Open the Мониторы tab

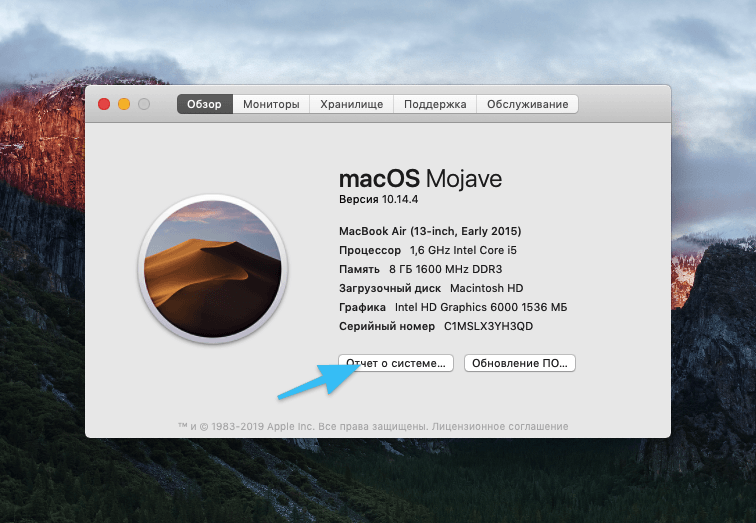coord(271,104)
